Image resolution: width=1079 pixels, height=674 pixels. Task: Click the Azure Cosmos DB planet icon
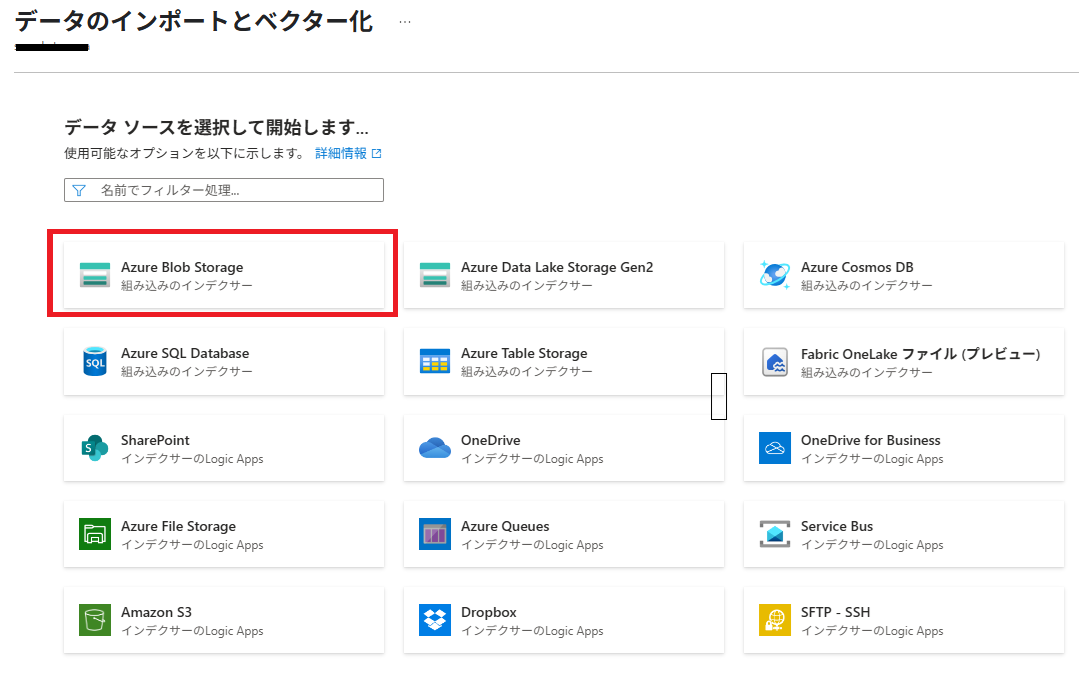click(x=775, y=275)
